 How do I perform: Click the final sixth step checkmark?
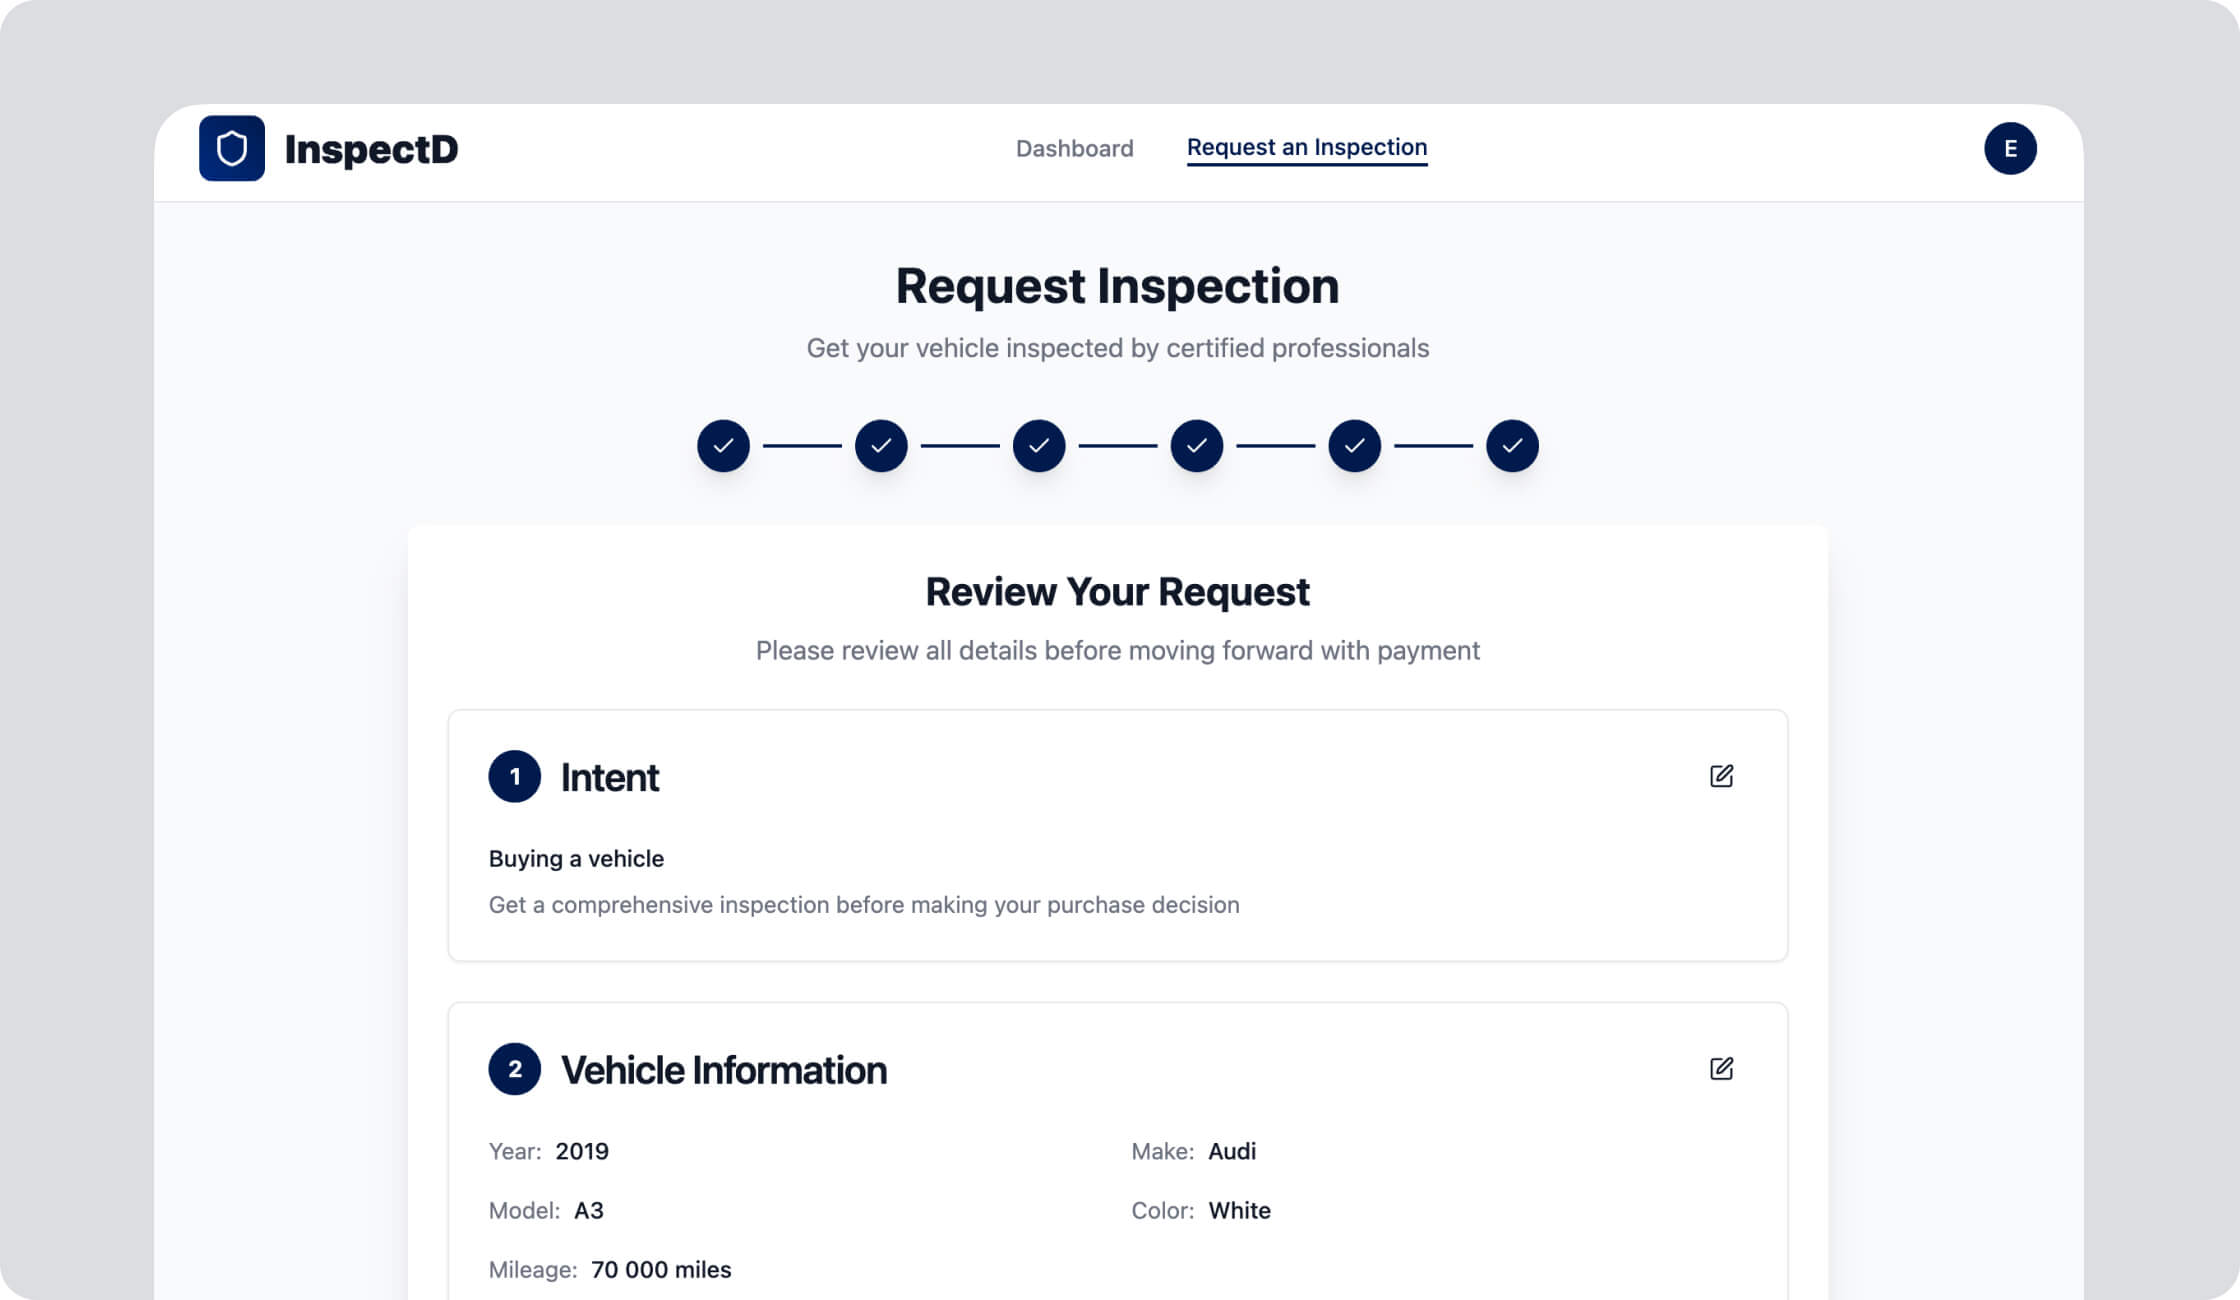coord(1511,445)
